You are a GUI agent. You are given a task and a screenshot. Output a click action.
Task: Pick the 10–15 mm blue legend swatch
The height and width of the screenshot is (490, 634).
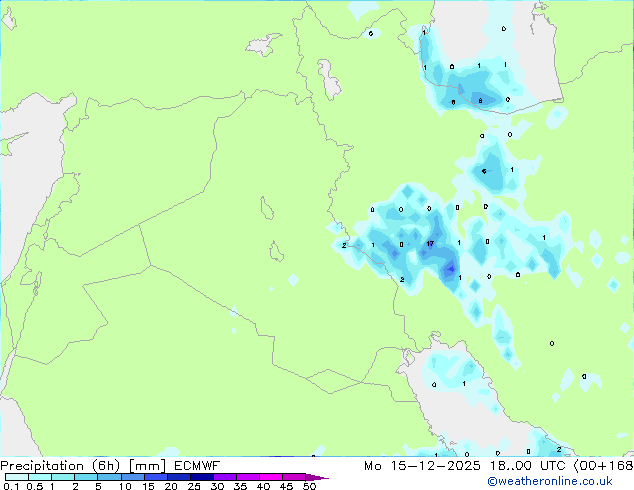click(133, 477)
